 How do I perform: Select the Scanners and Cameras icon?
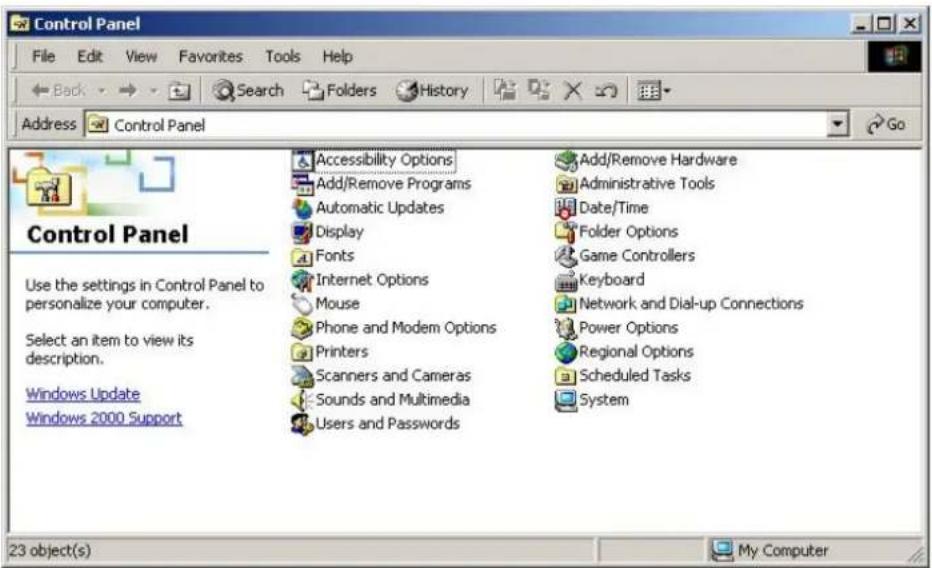[303, 376]
